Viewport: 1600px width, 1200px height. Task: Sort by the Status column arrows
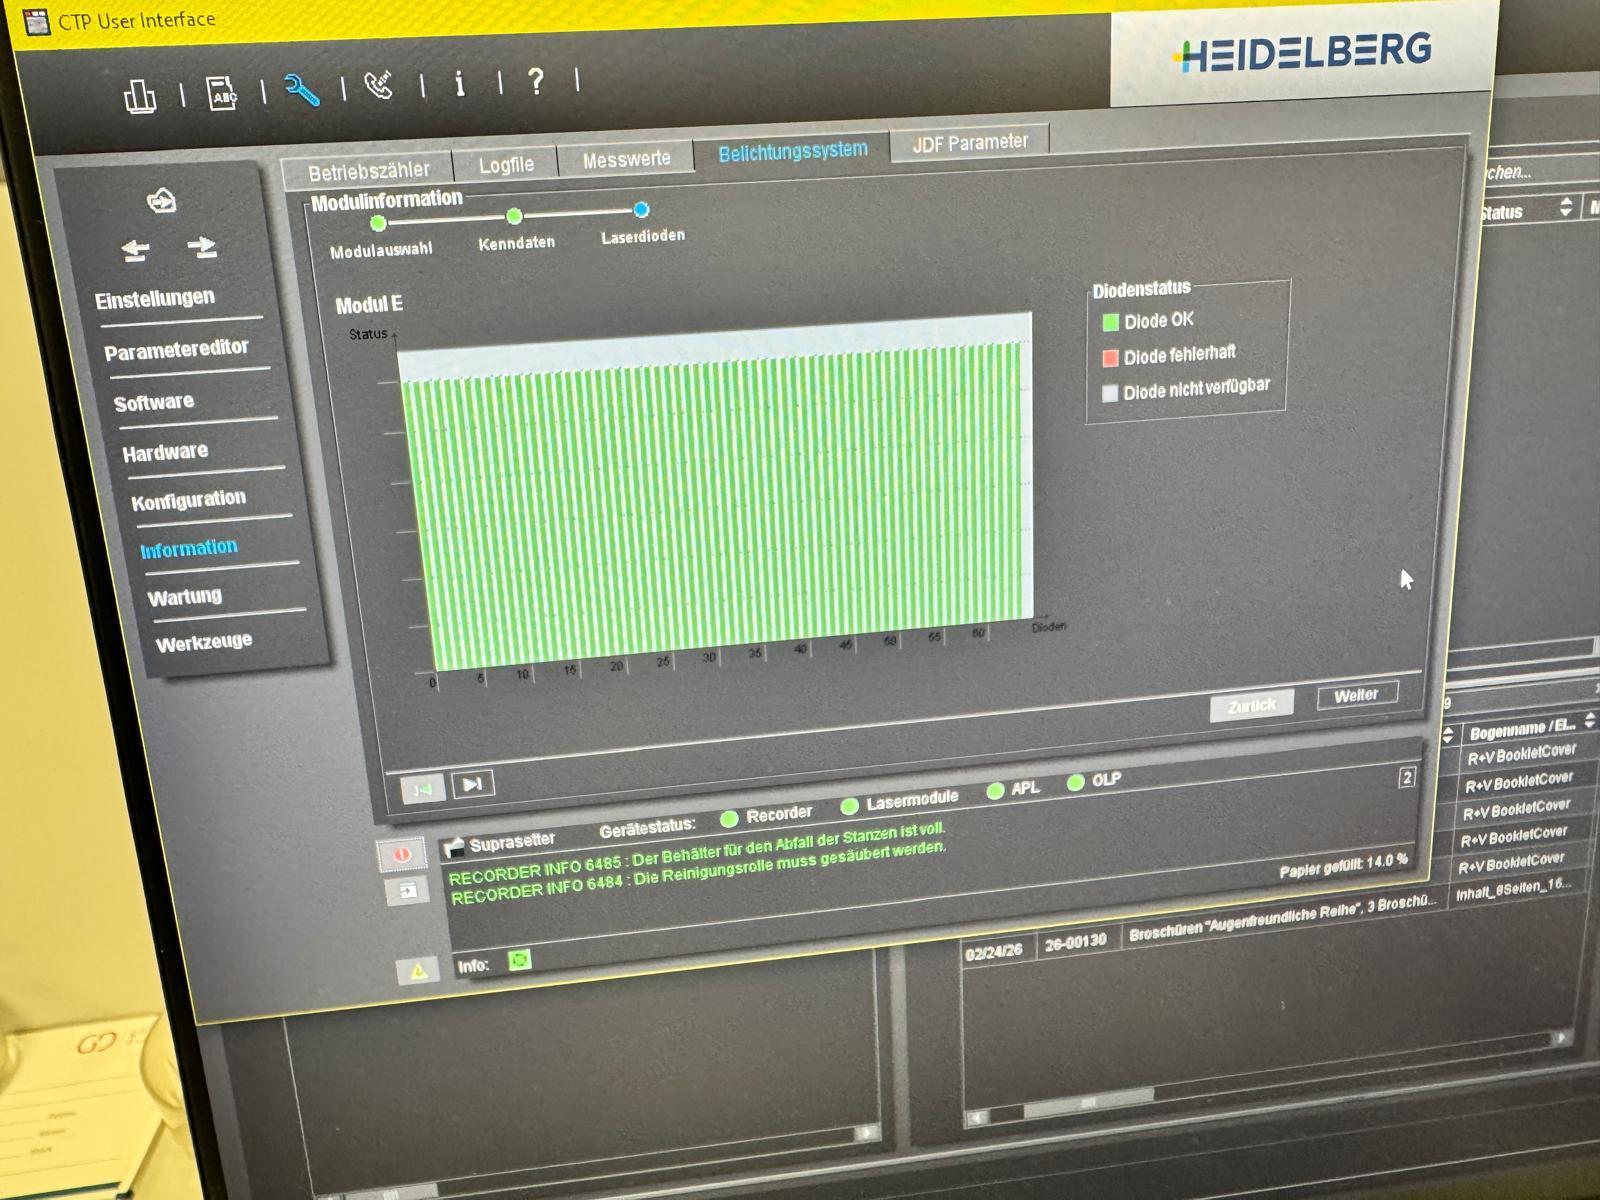(1566, 208)
